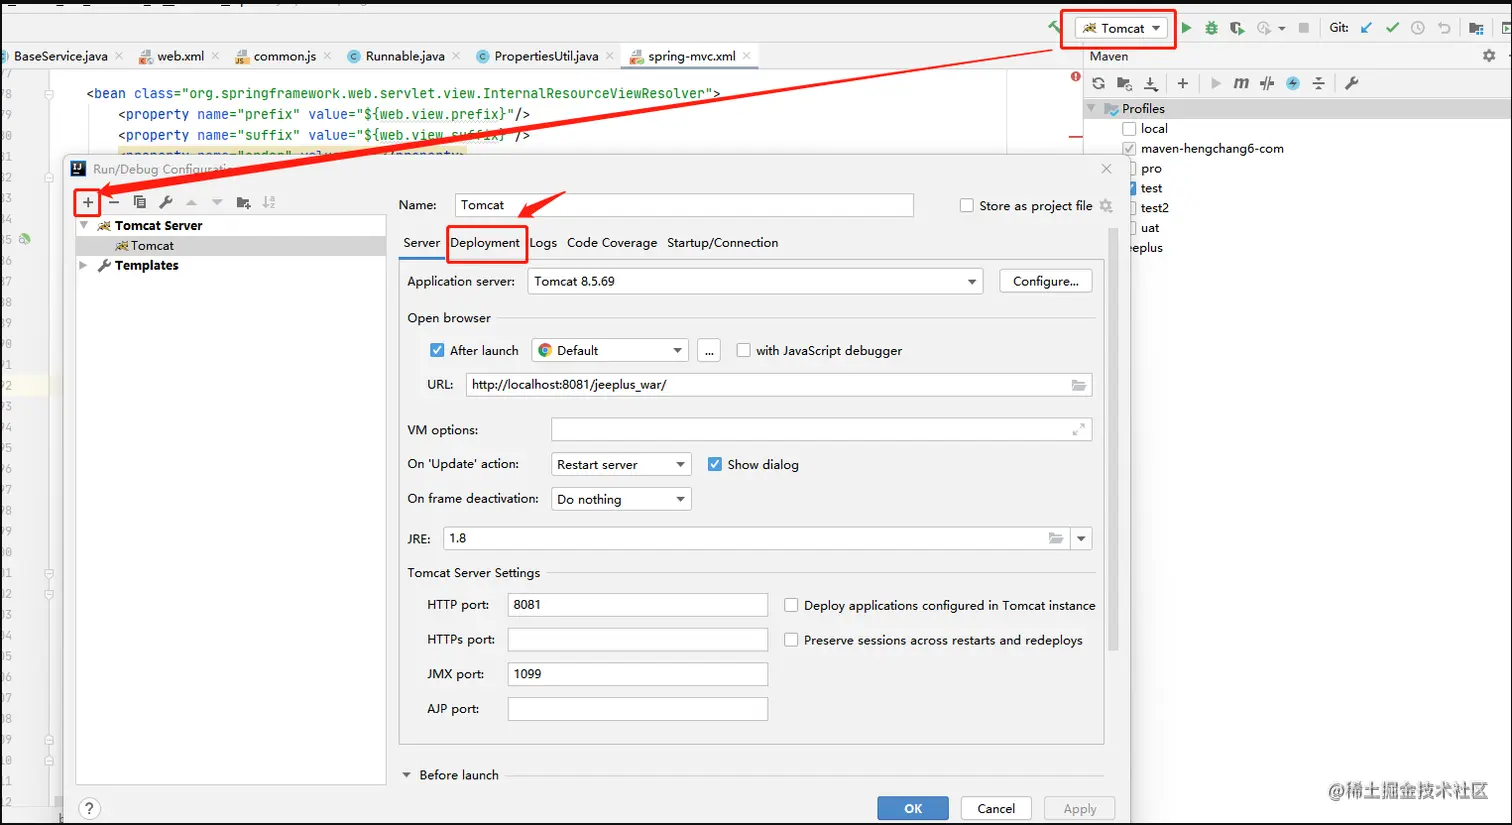
Task: Click the Configure... button
Action: 1046,281
